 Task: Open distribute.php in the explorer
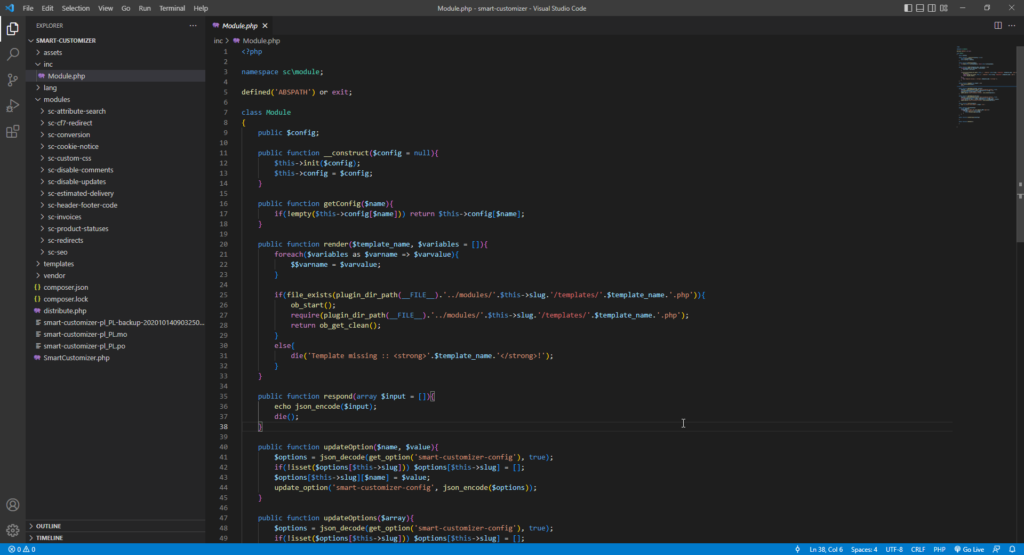[116, 311]
